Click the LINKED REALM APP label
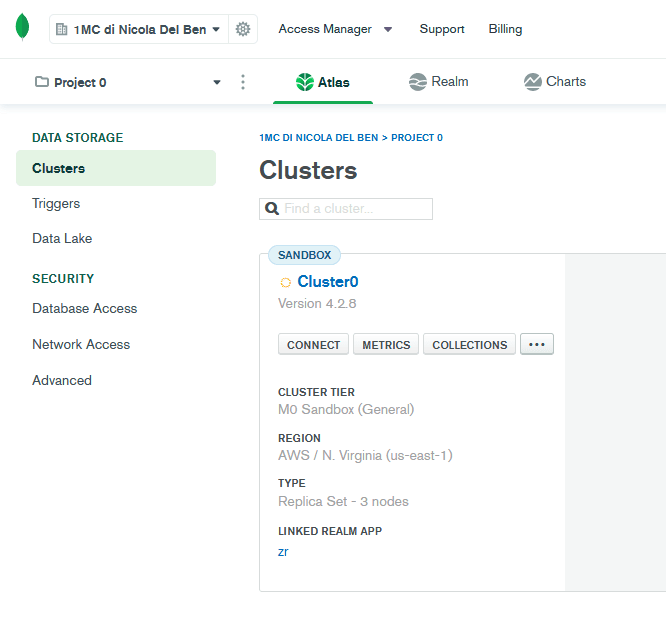 click(330, 531)
